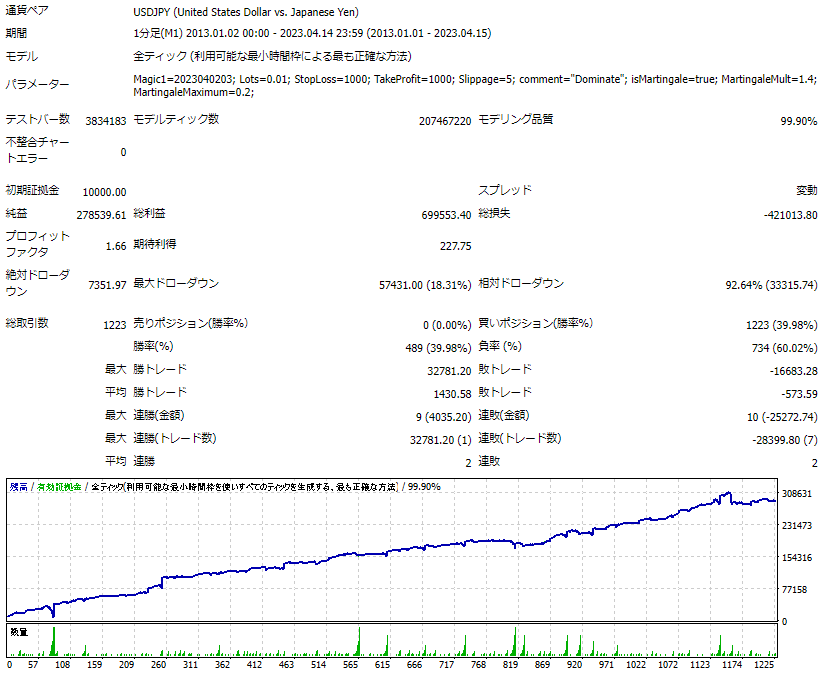
Task: Click the 期待利得 label
Action: coord(155,244)
